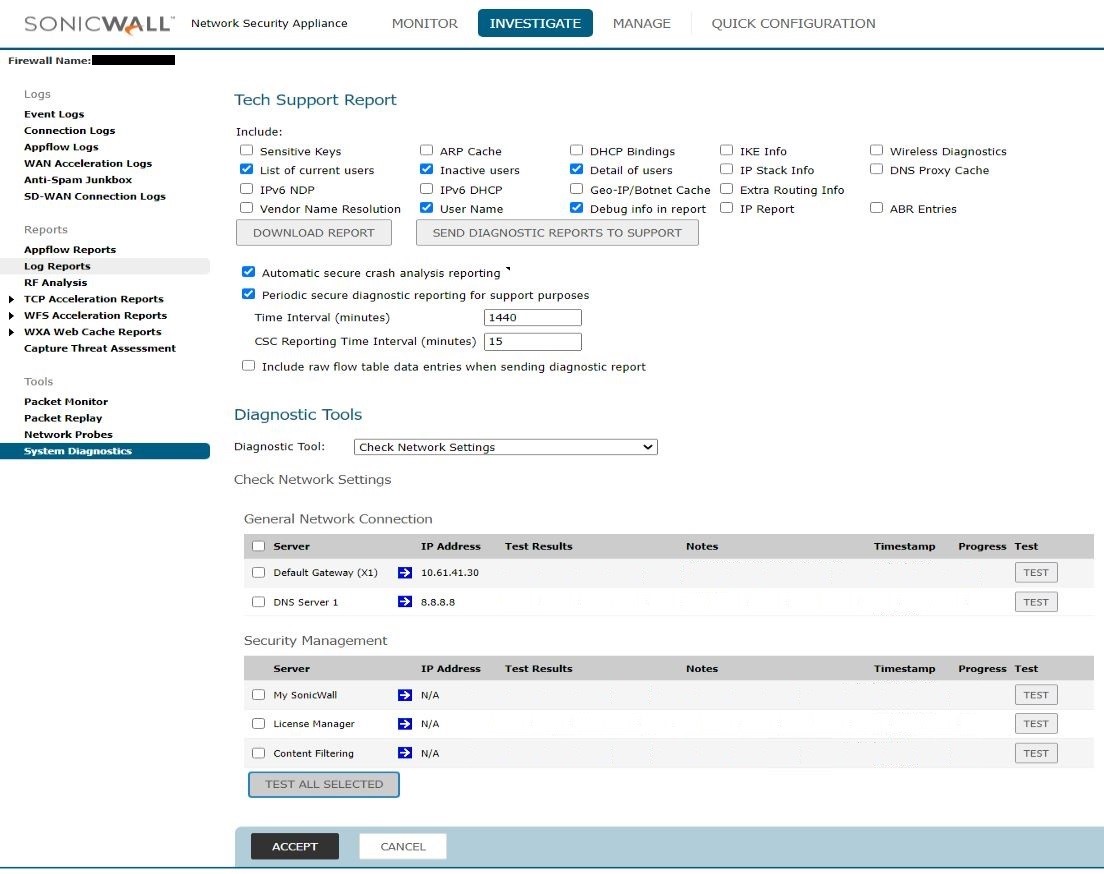Click the TEST ALL SELECTED button
This screenshot has height=874, width=1104.
(324, 784)
